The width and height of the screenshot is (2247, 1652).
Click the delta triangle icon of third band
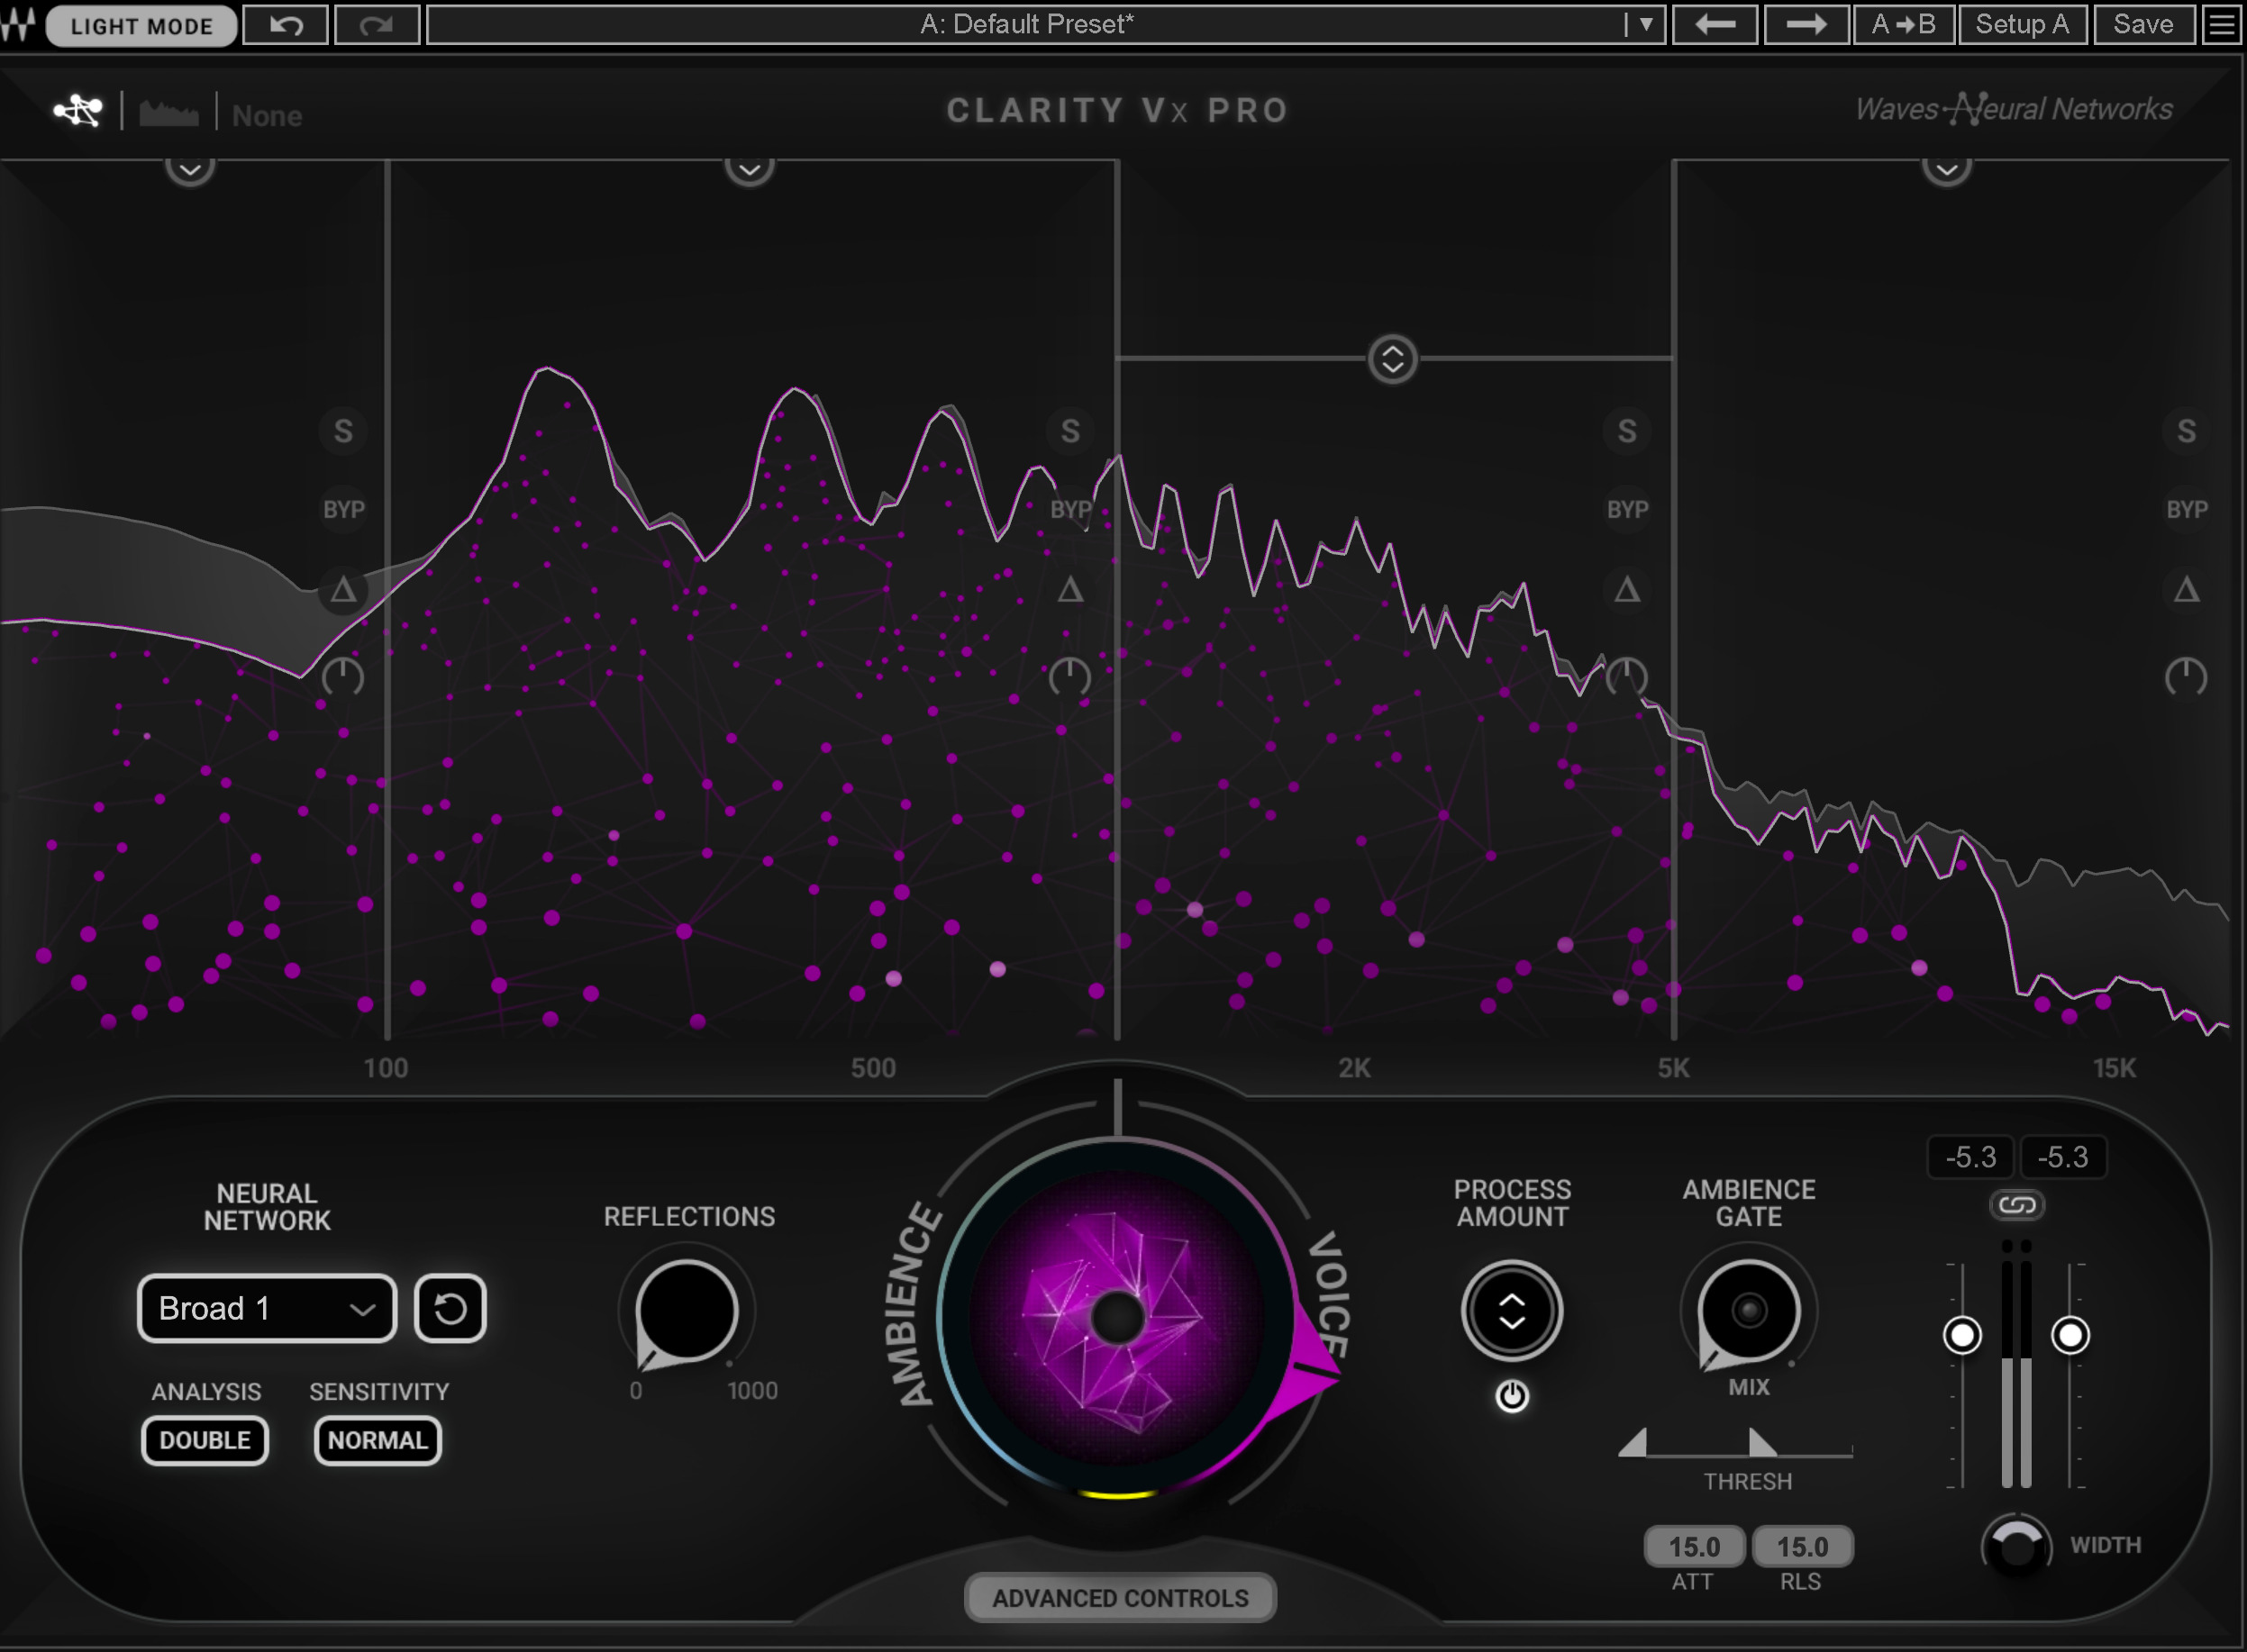pos(1627,590)
